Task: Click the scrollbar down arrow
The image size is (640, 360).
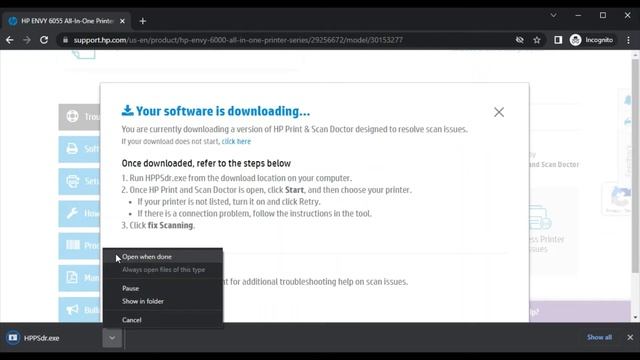Action: coord(635,318)
